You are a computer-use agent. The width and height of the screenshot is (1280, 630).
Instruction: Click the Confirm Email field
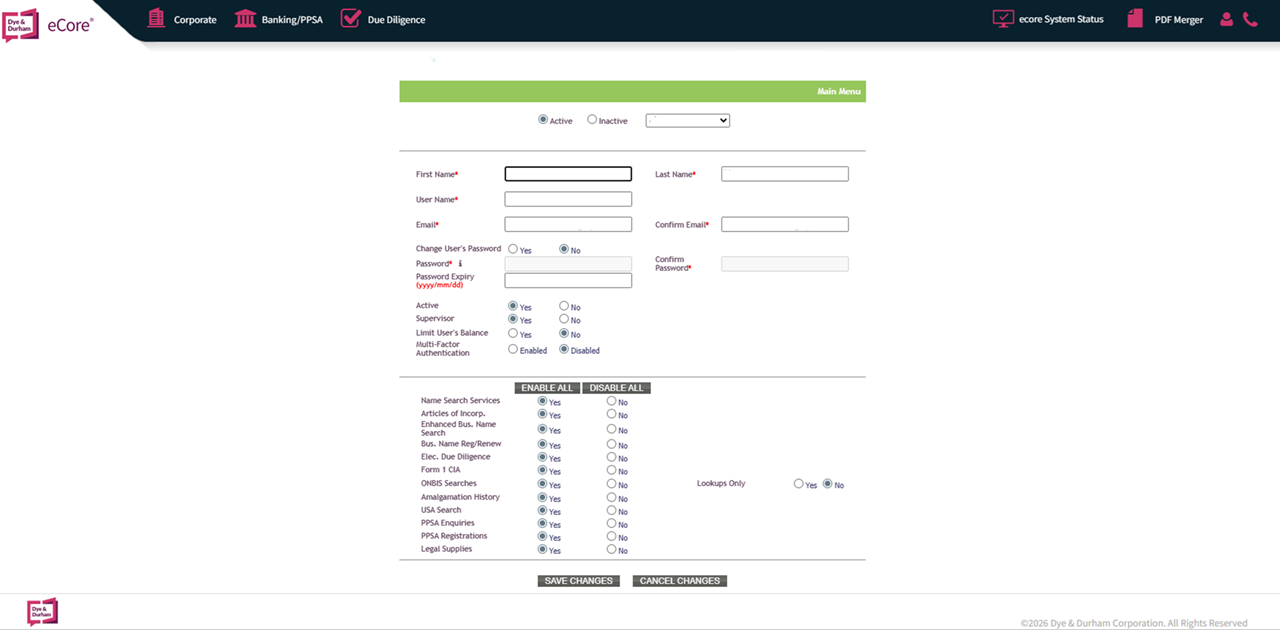click(785, 224)
